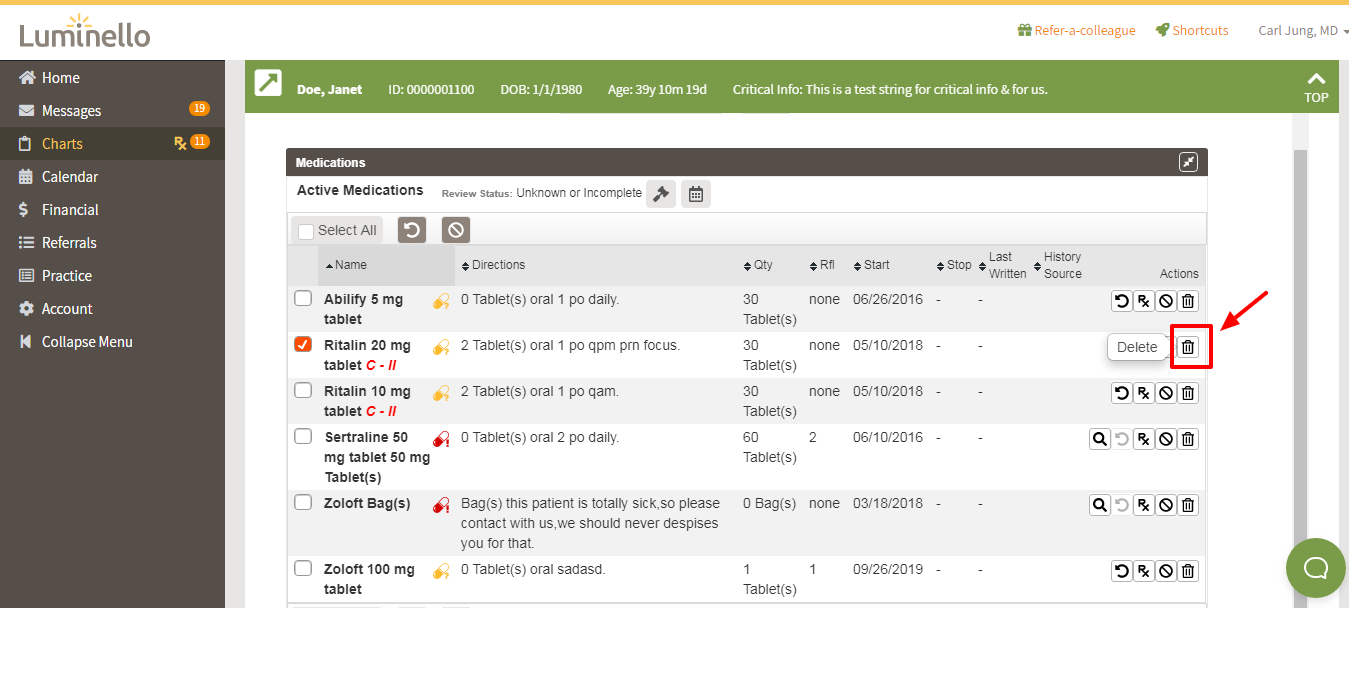Click the refill icon for Abilify 5 mg
The width and height of the screenshot is (1360, 697).
pyautogui.click(x=1122, y=301)
